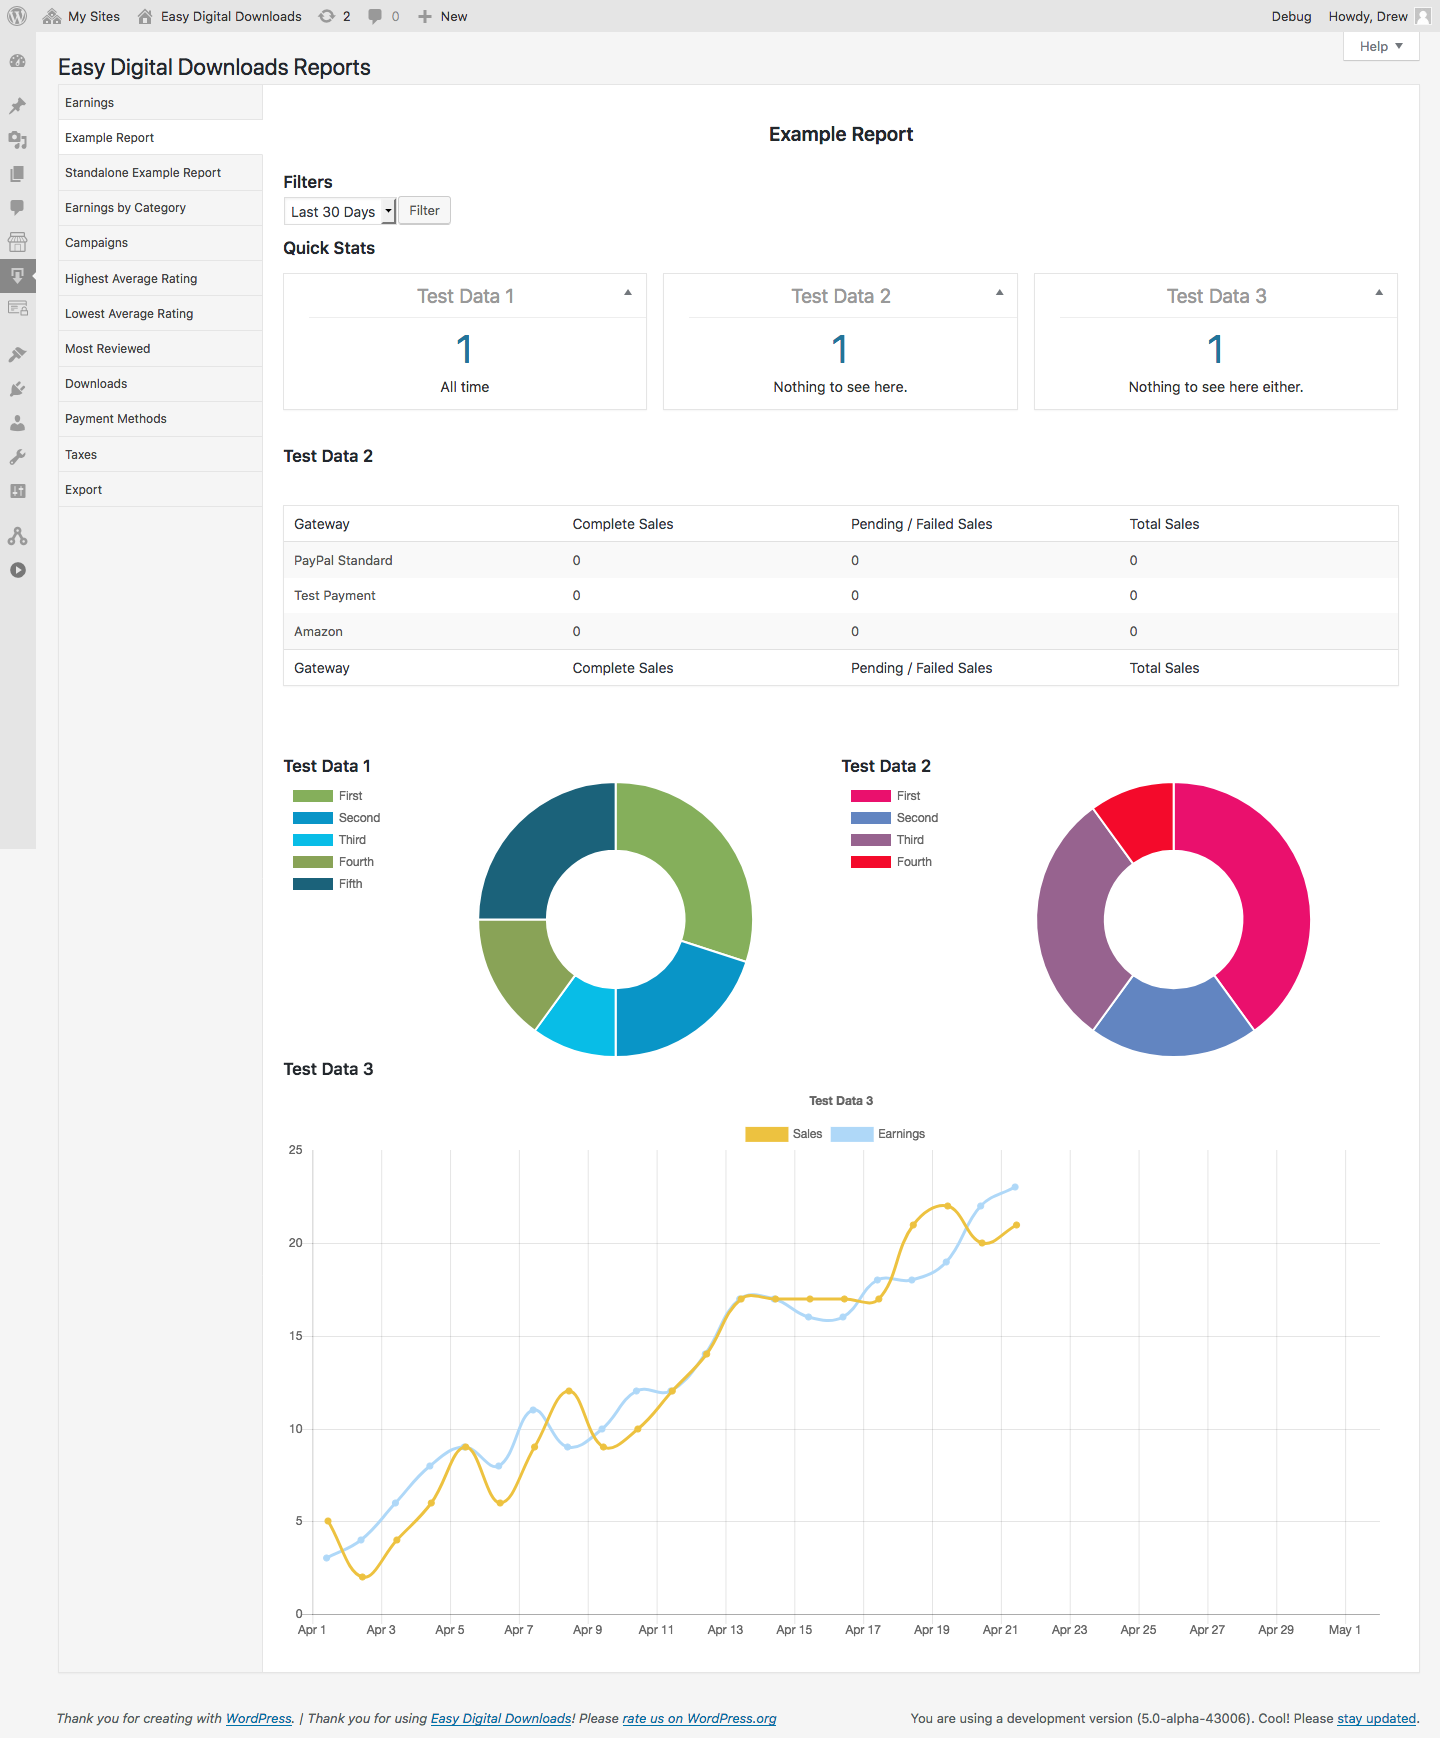
Task: Switch to the Earnings report tab
Action: (x=160, y=103)
